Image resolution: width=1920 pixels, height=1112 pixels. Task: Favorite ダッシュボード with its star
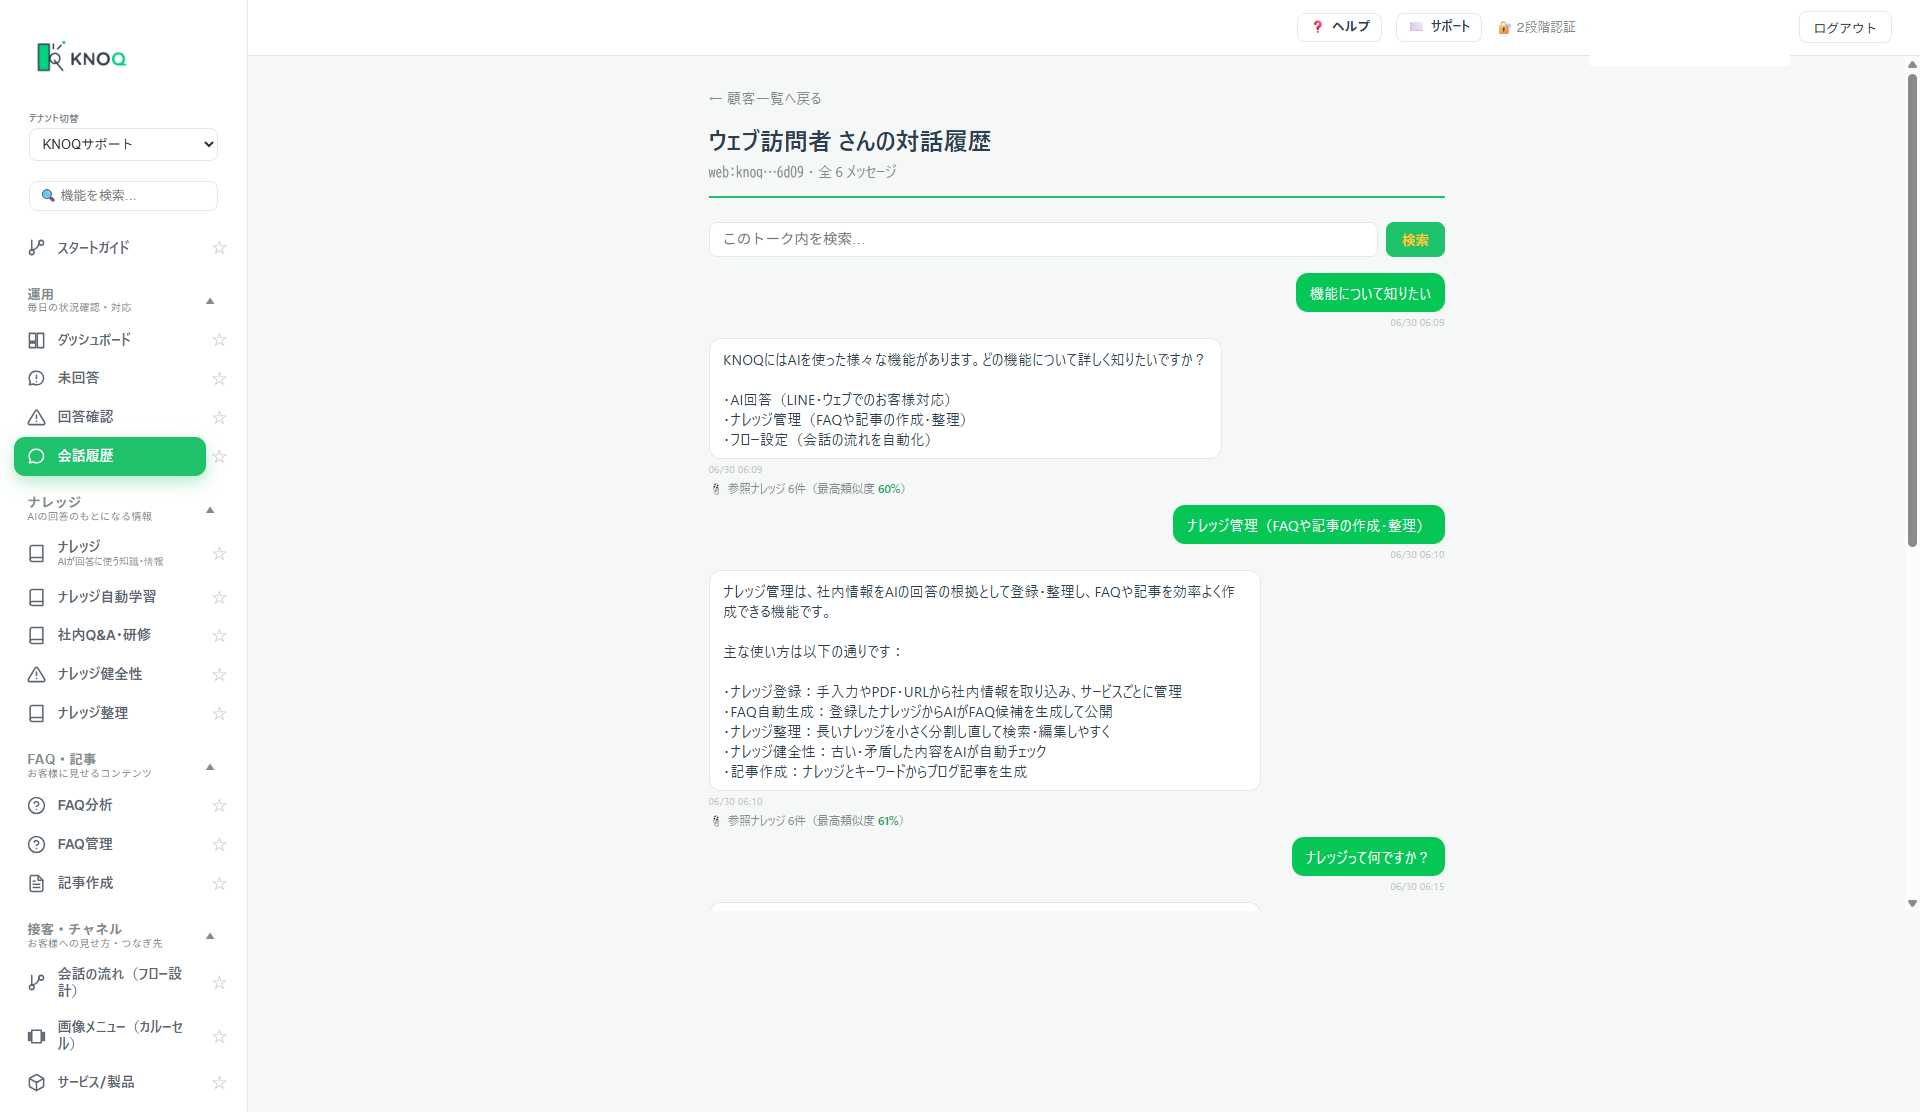point(219,340)
